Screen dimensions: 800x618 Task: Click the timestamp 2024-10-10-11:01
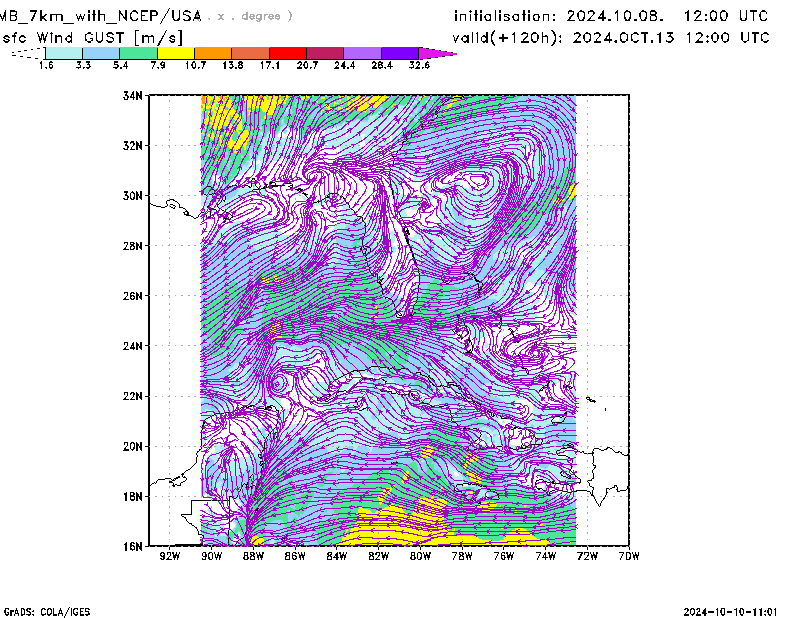730,612
